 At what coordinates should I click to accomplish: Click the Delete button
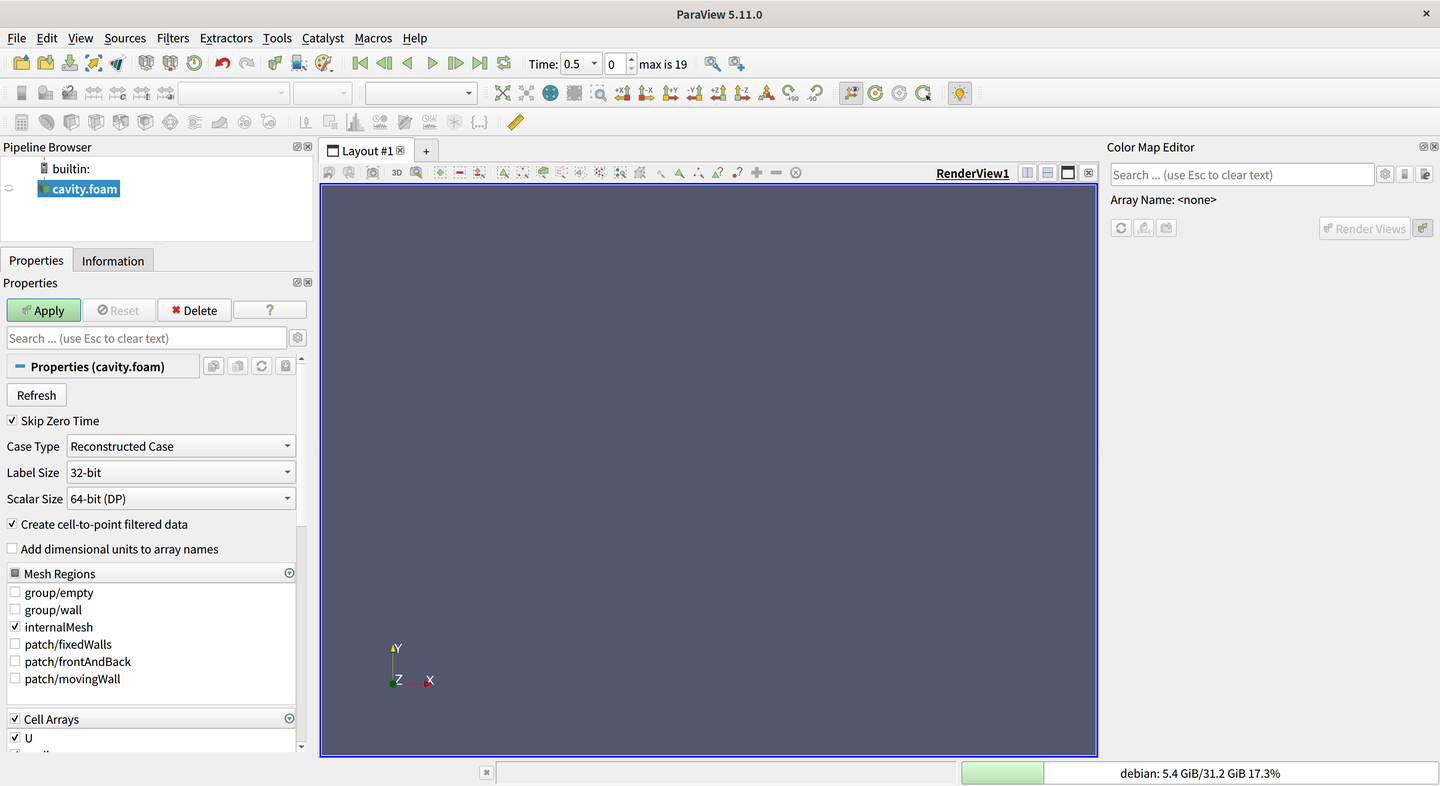[194, 310]
